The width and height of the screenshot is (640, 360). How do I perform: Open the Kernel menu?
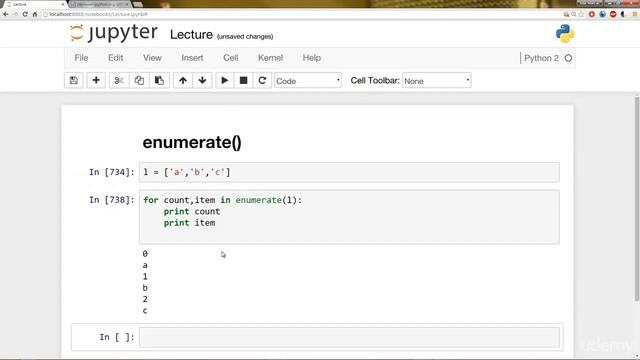tap(270, 58)
